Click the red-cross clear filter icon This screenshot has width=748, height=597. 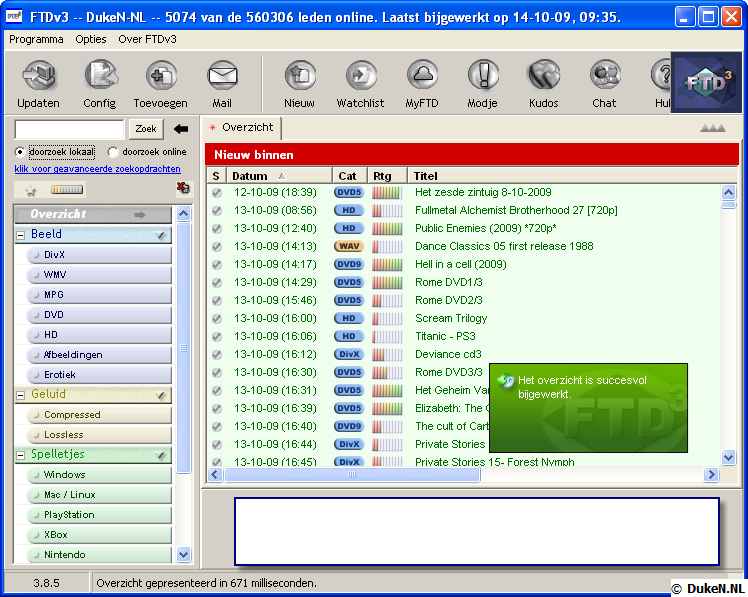(183, 188)
